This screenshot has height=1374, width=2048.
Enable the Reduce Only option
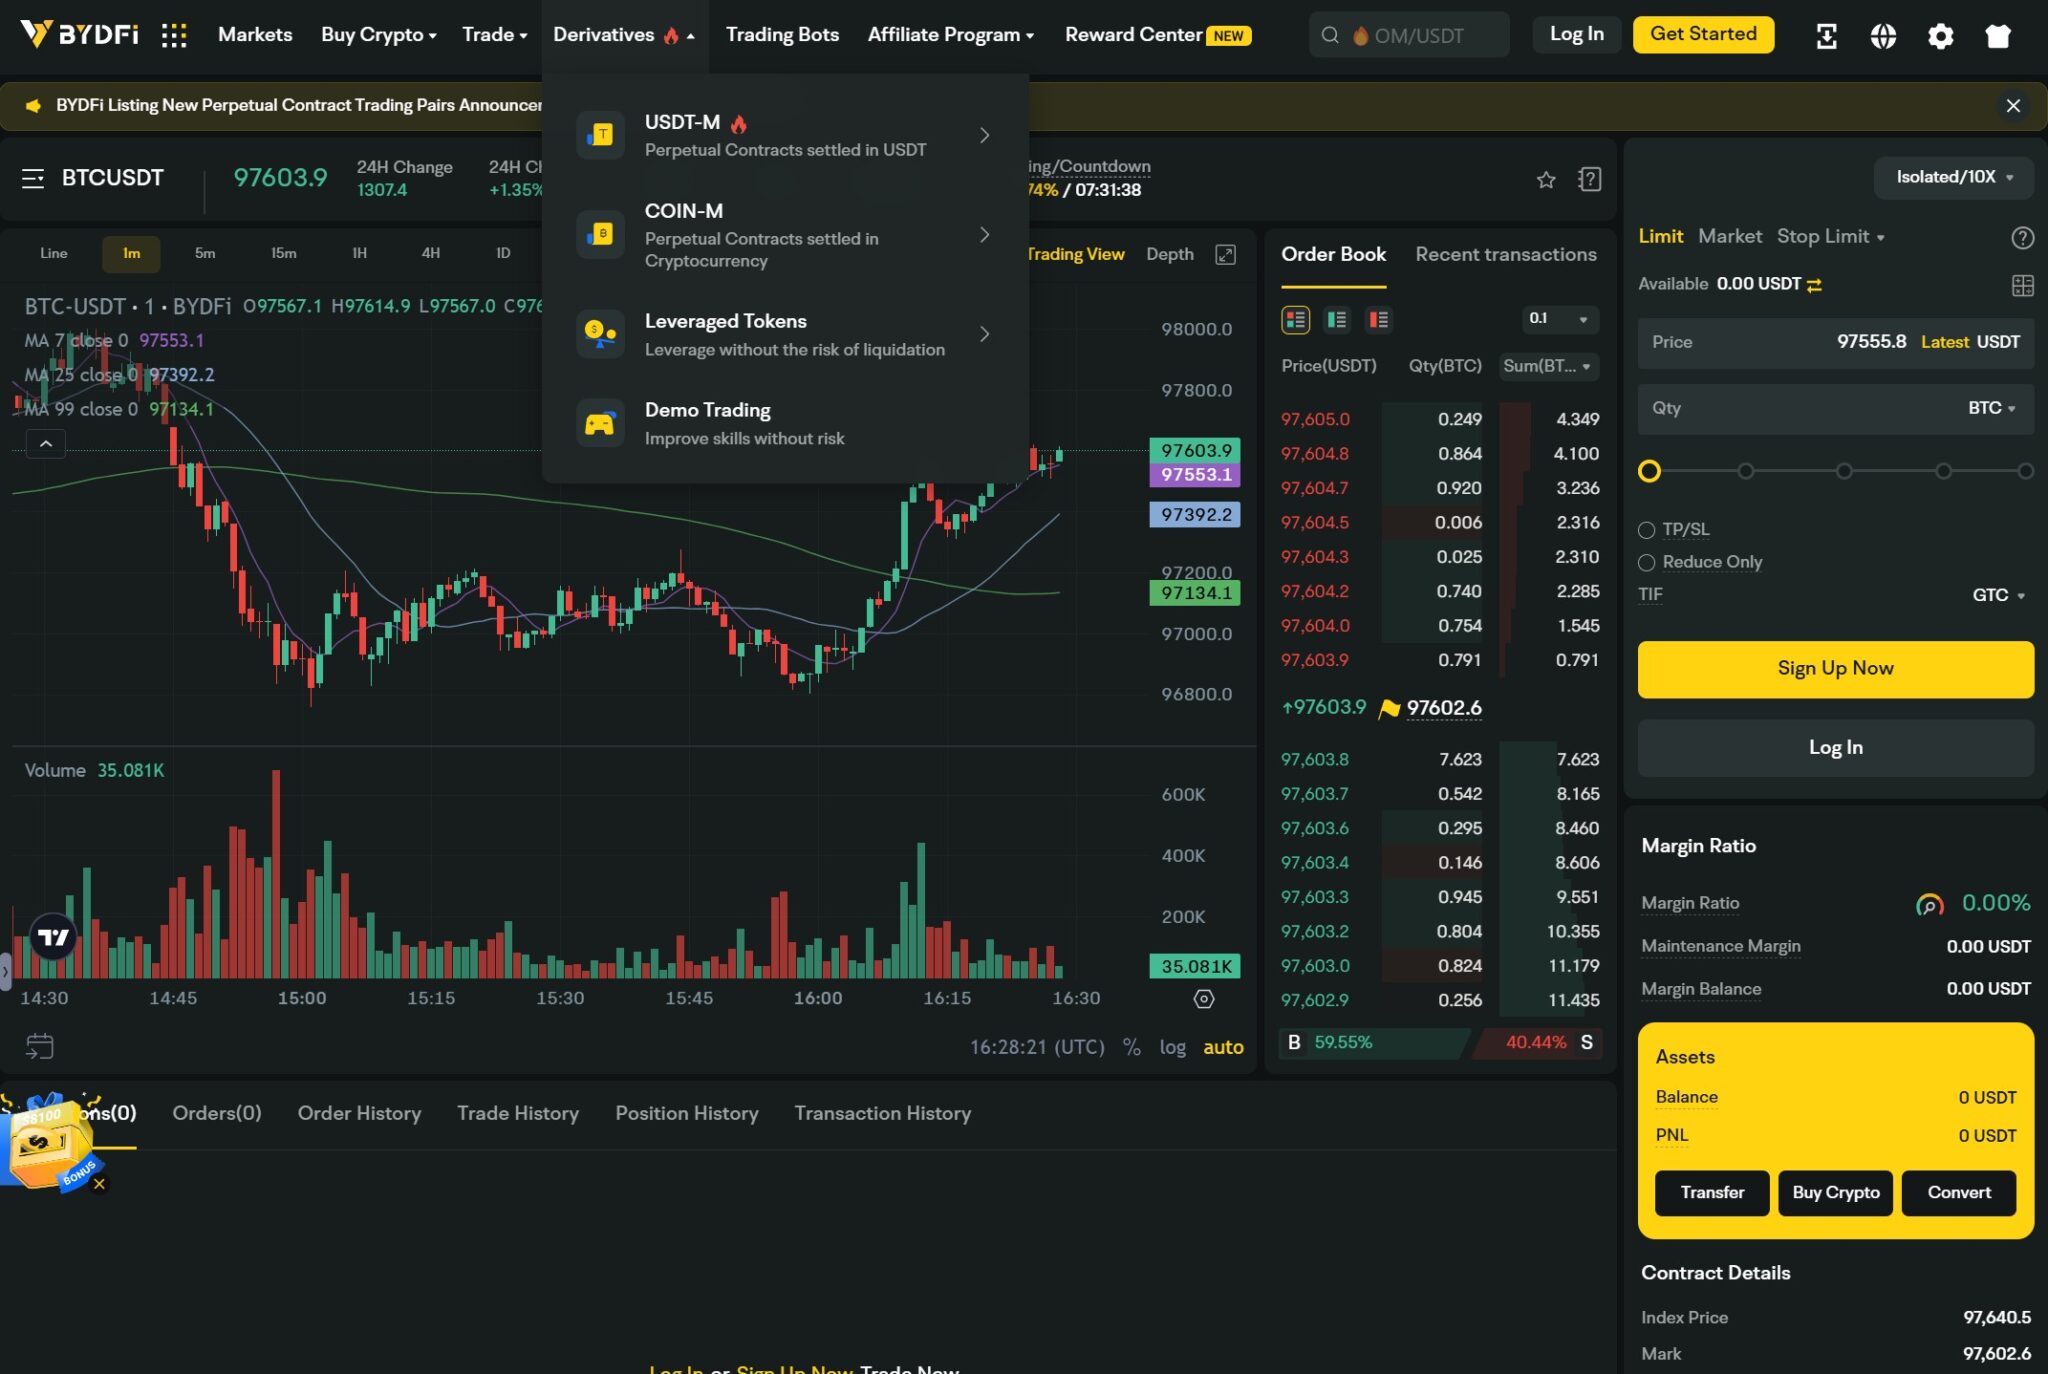click(1647, 563)
